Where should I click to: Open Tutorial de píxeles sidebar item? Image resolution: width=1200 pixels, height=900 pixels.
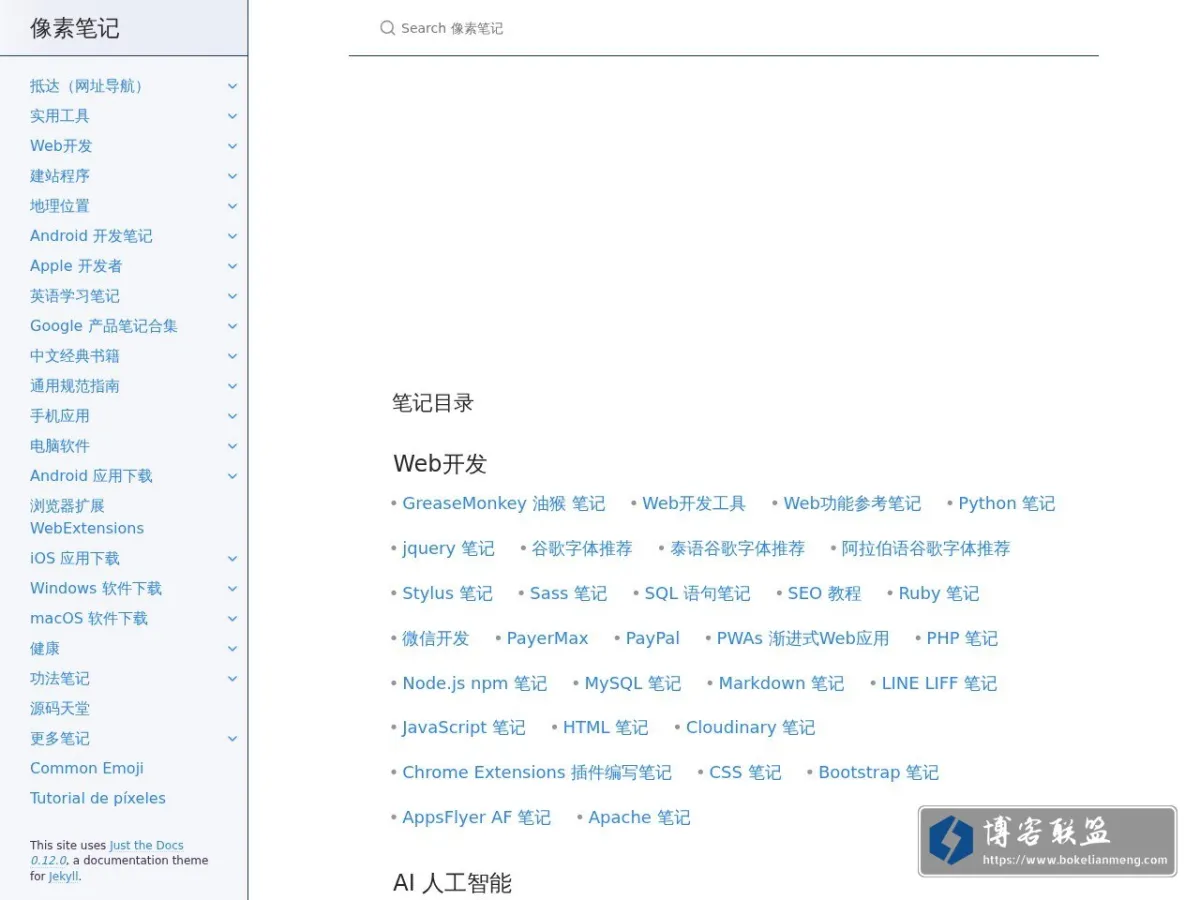(98, 798)
